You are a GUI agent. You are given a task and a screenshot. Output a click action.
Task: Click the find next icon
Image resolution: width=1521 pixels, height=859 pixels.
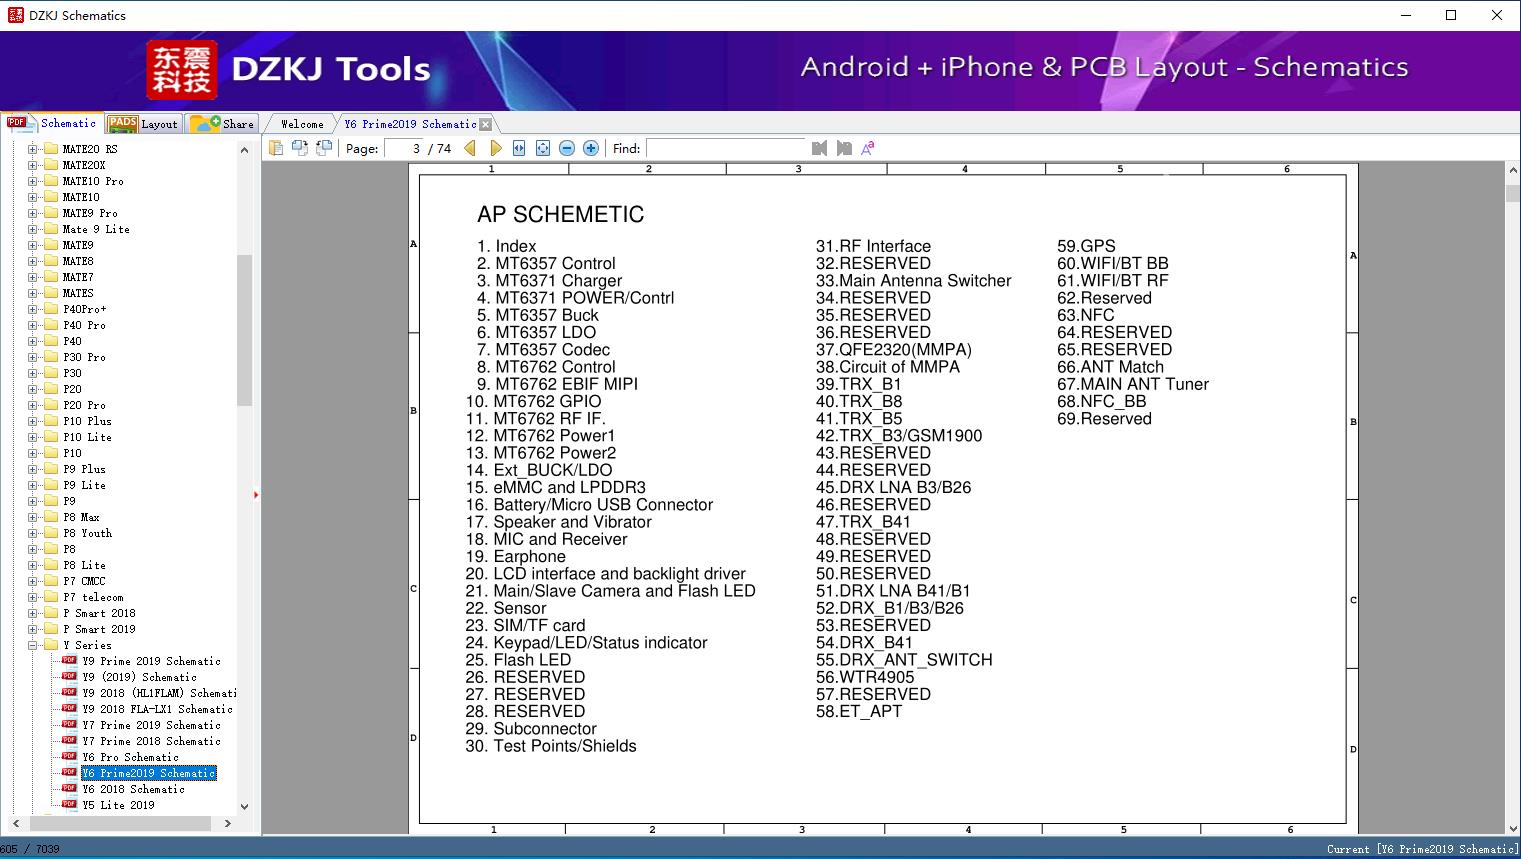844,148
